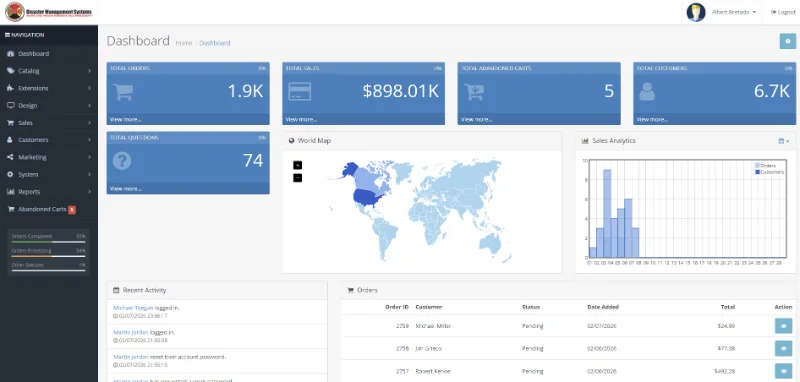View order 2757 with eye button
This screenshot has width=800, height=382.
(x=783, y=371)
